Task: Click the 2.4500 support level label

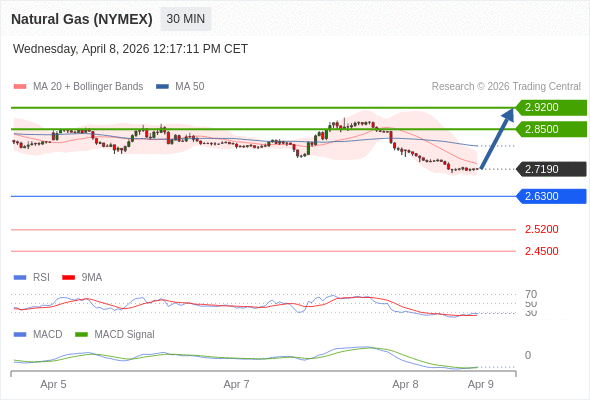Action: point(541,251)
